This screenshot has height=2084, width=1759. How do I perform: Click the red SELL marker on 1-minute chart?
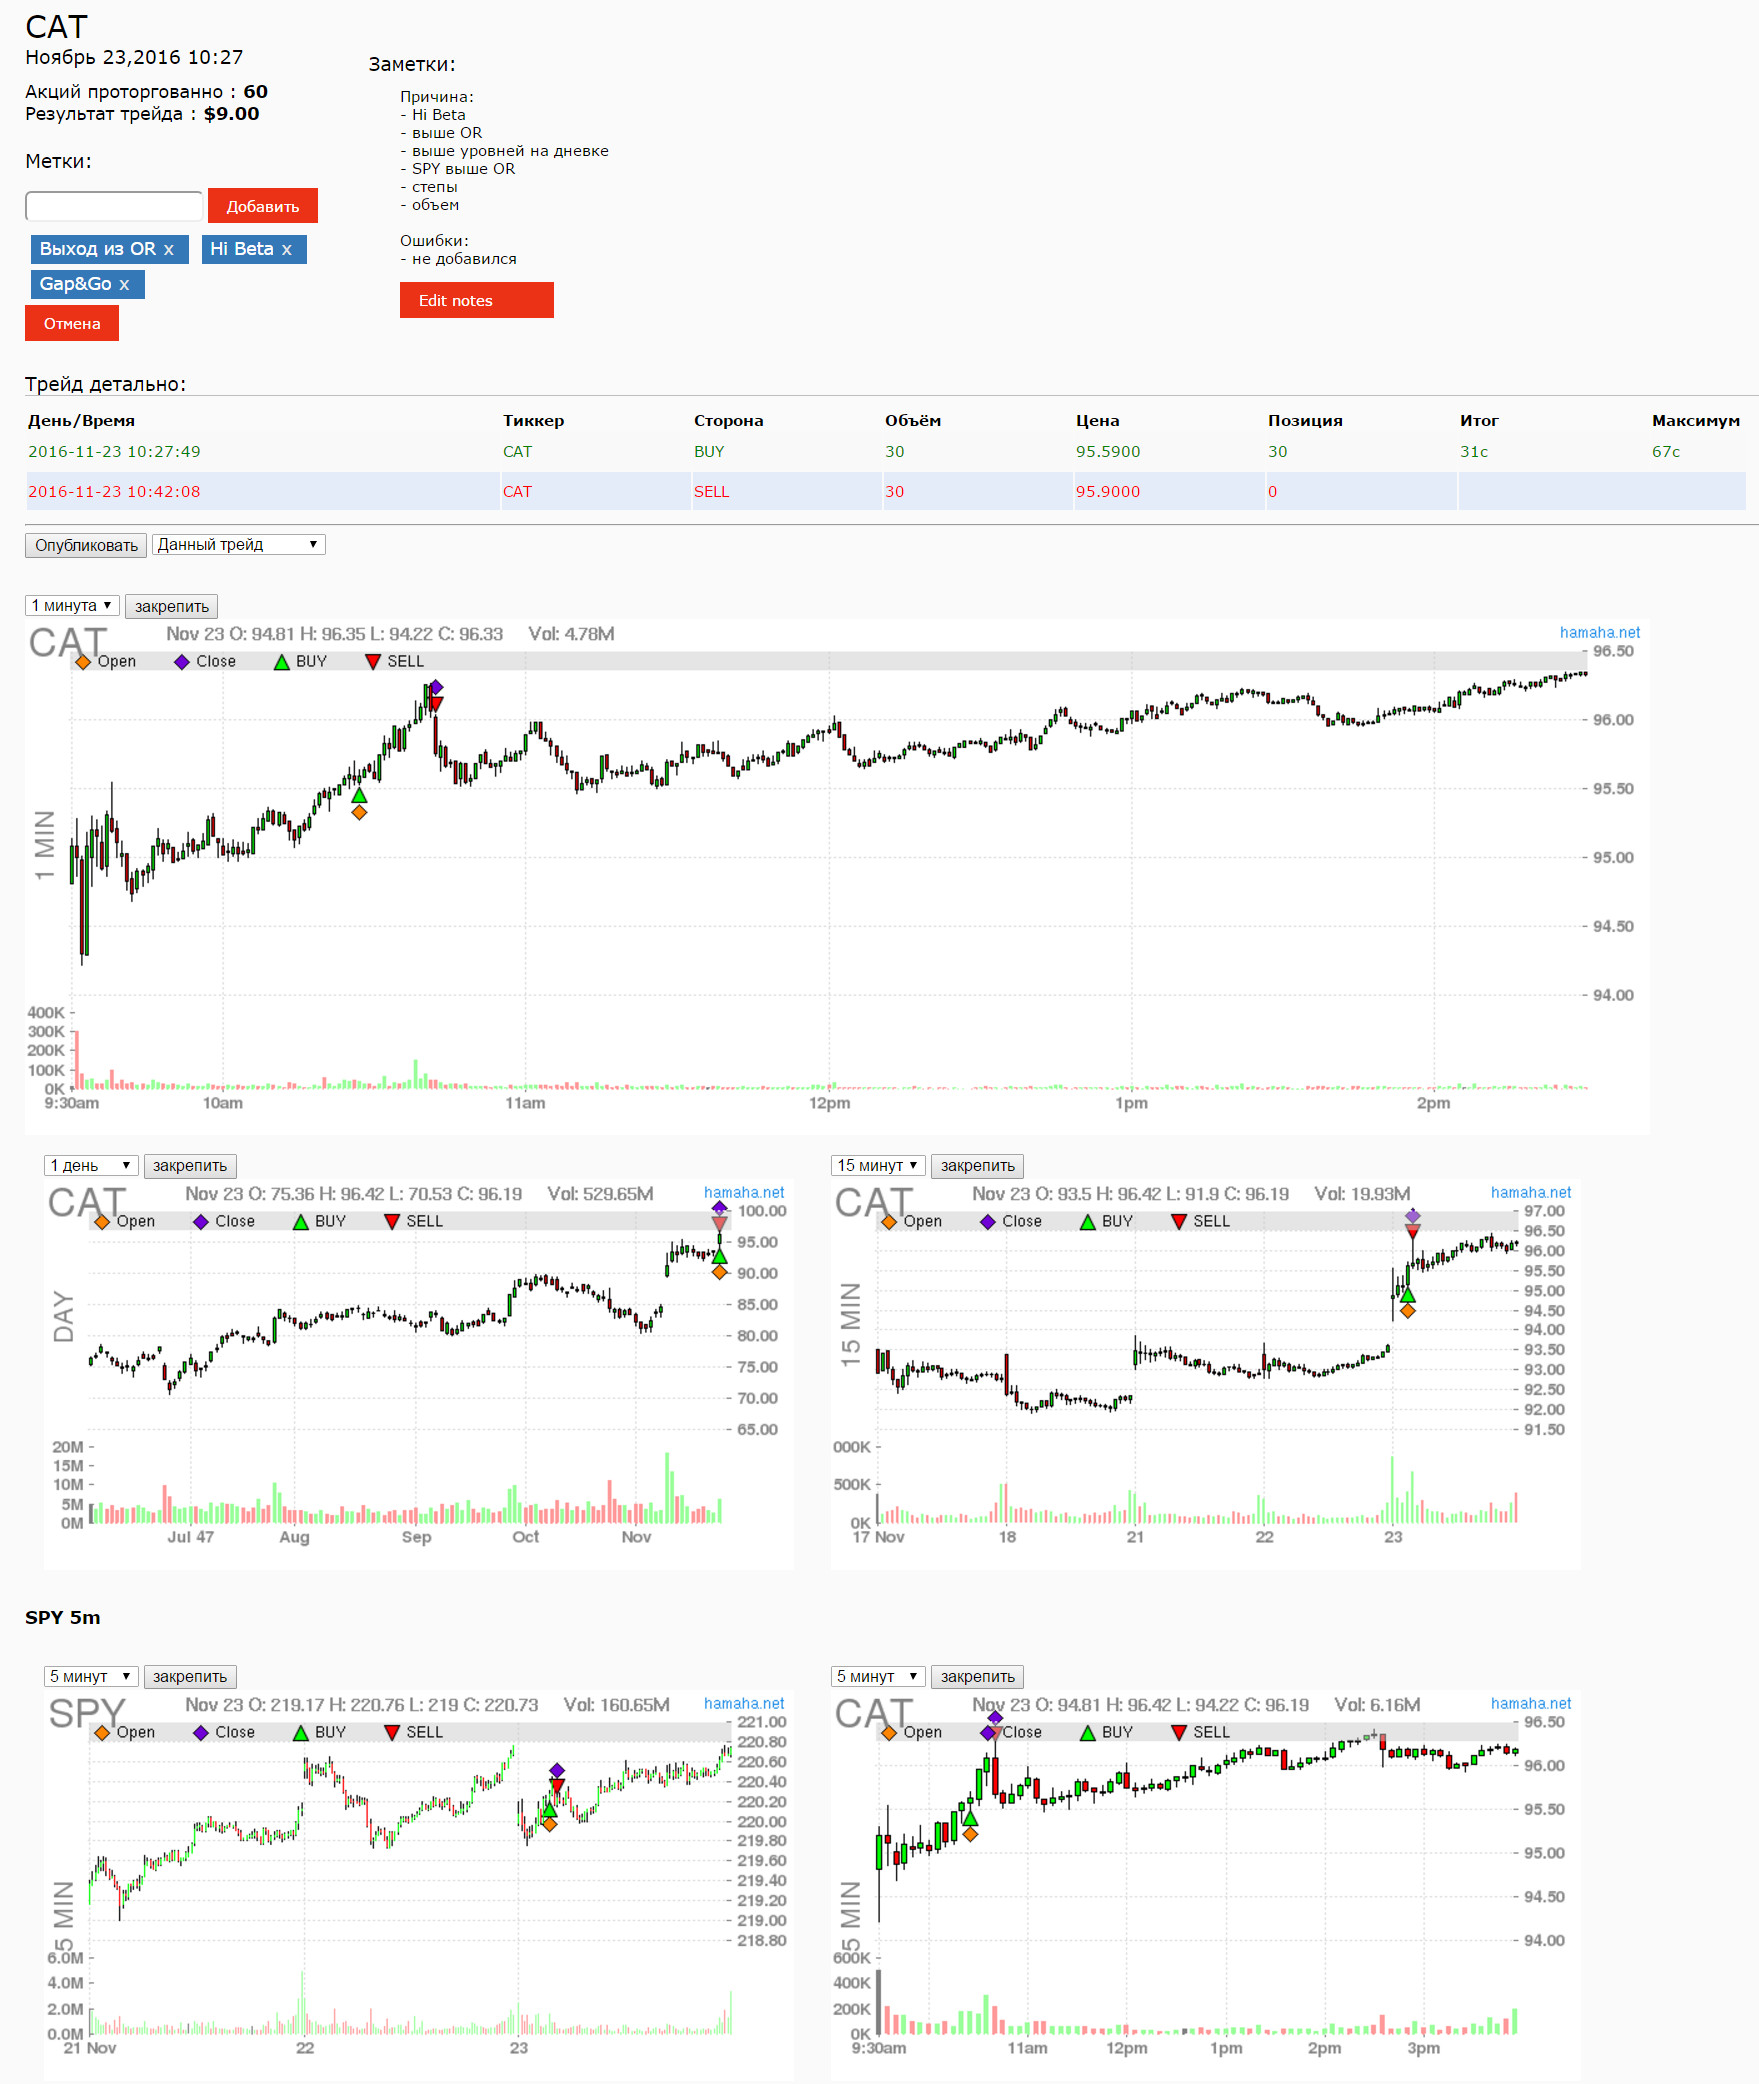435,704
